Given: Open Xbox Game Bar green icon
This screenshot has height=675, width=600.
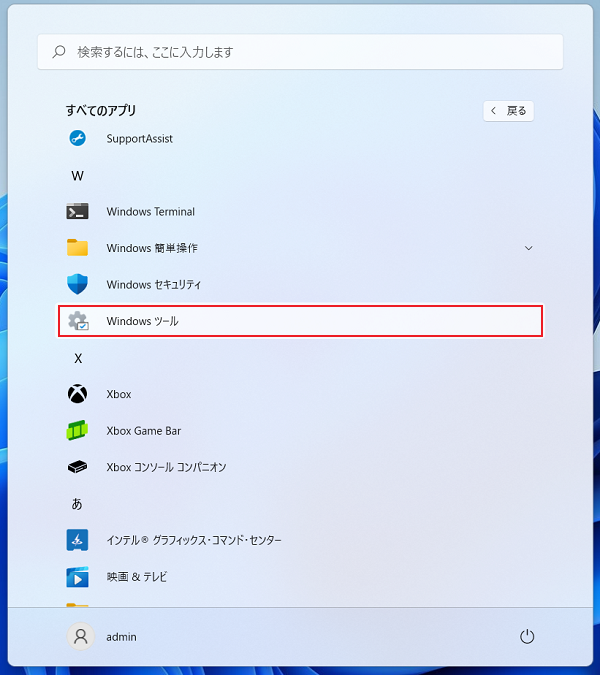Looking at the screenshot, I should 77,431.
